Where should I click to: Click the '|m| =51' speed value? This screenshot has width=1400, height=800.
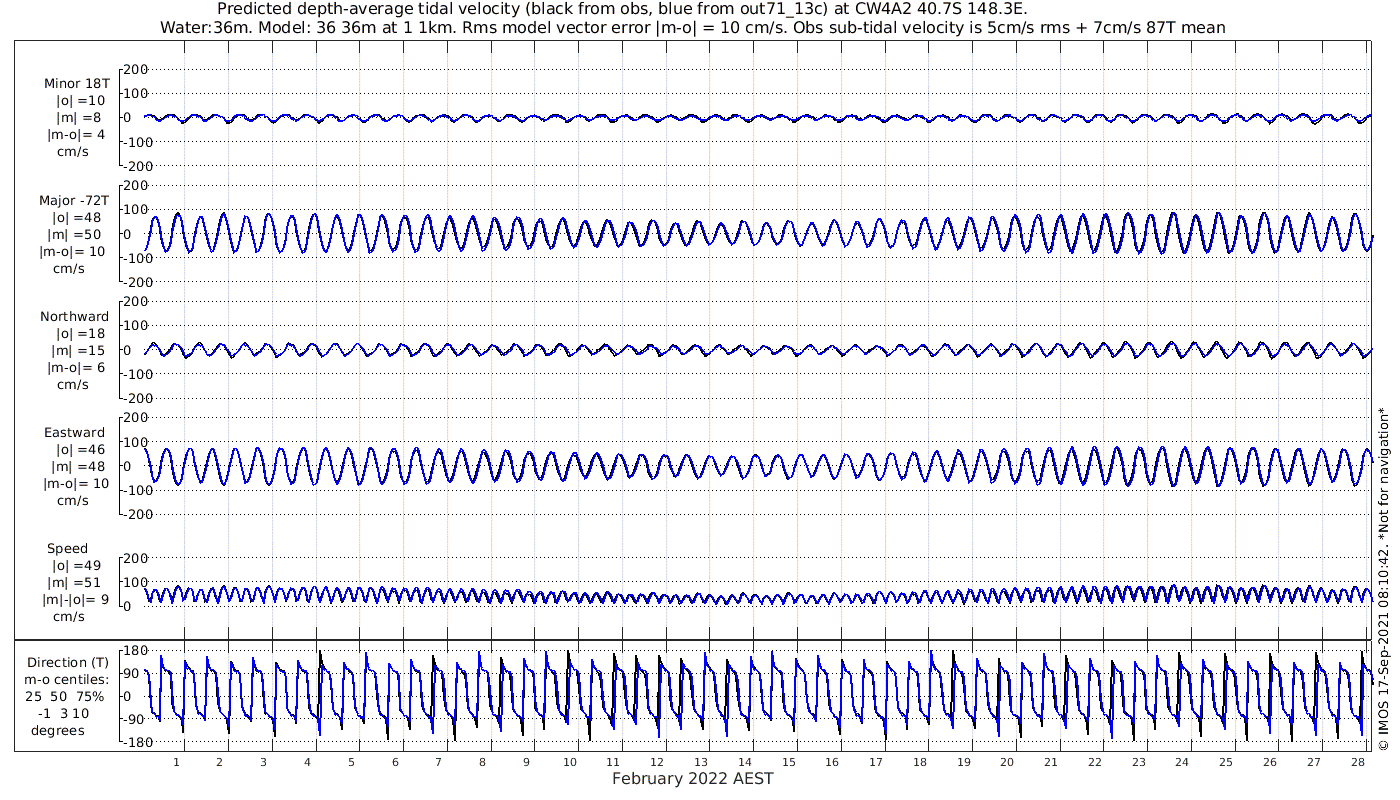(x=76, y=582)
